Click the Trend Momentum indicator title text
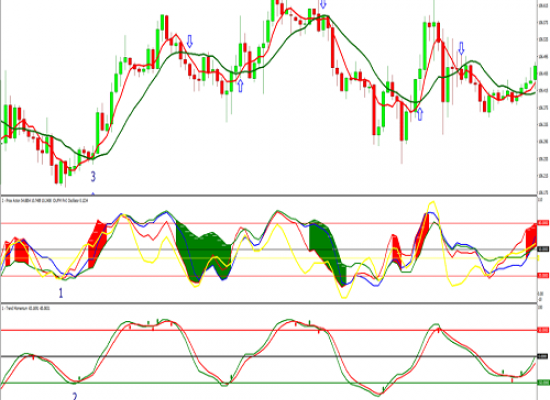The height and width of the screenshot is (400, 550). (x=26, y=308)
